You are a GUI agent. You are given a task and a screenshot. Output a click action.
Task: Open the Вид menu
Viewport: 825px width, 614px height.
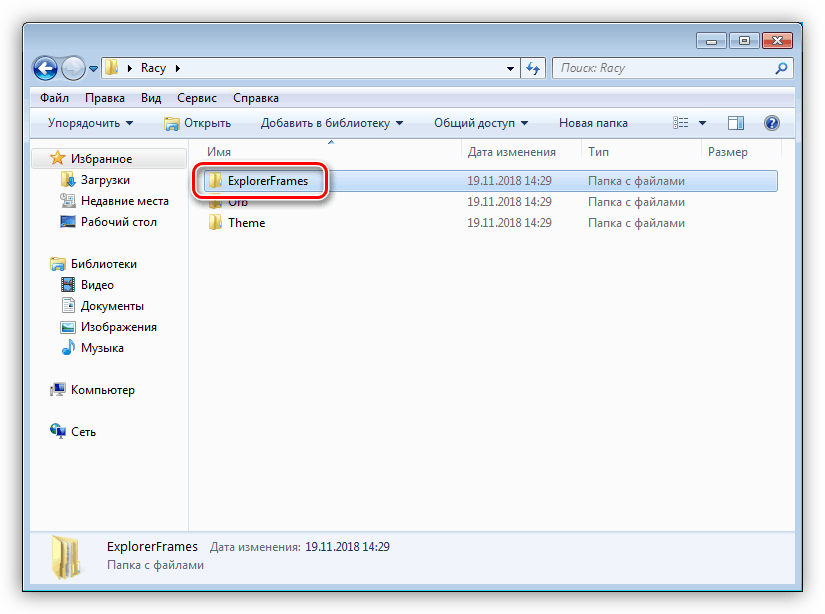pyautogui.click(x=151, y=98)
